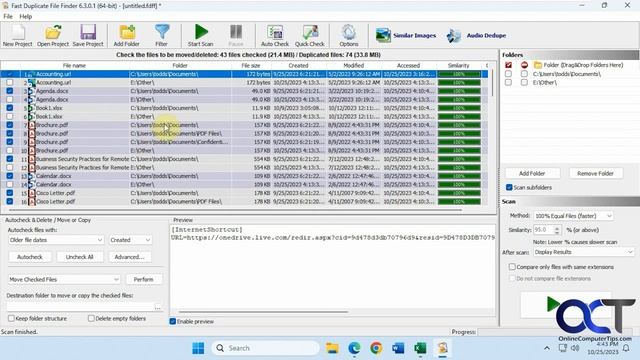Click the PDF icon of Brochure.pdf row 7
This screenshot has height=360, width=640.
pyautogui.click(x=32, y=125)
